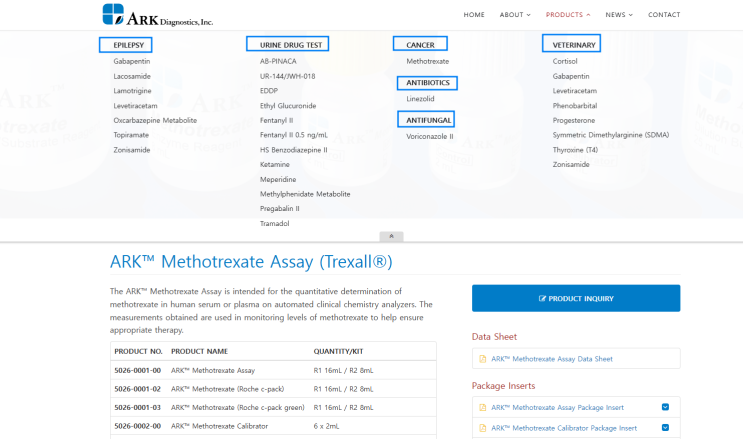The image size is (743, 439).
Task: Select Methotrexate under Cancer category
Action: (427, 61)
